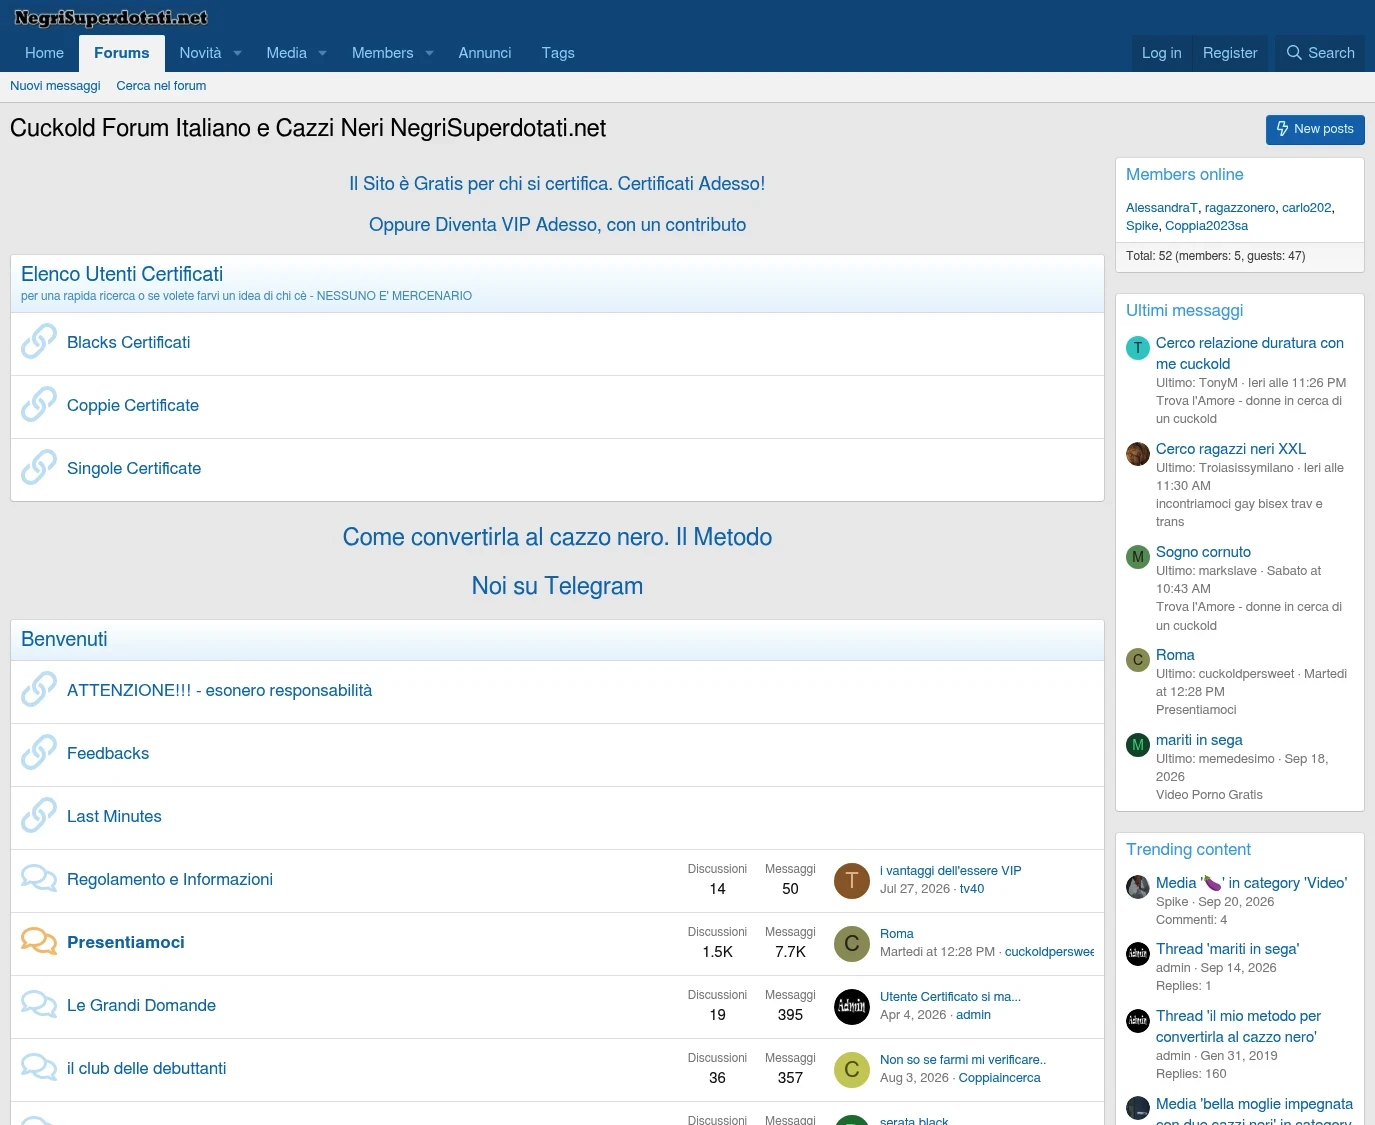Click the Spike avatar in Trending content
This screenshot has height=1125, width=1375.
1138,887
